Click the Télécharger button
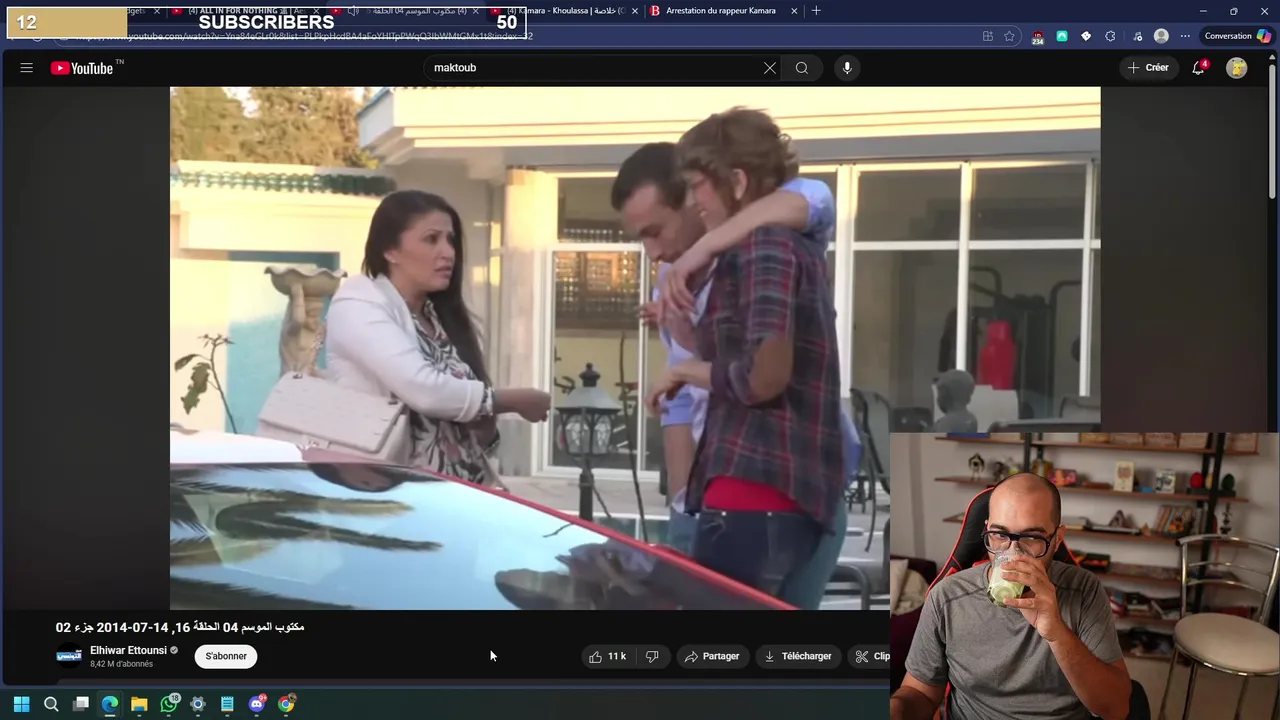 pos(798,656)
